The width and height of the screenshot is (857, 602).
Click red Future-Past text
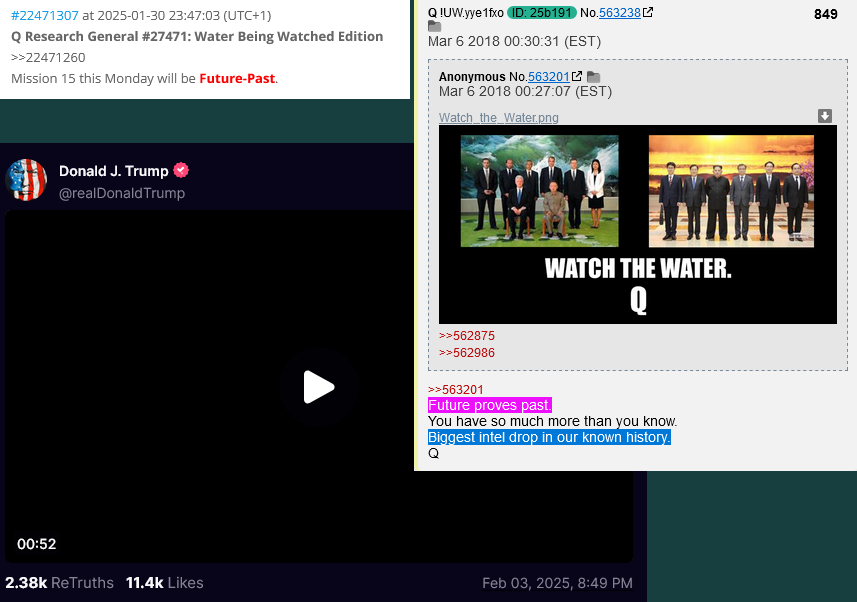[237, 79]
